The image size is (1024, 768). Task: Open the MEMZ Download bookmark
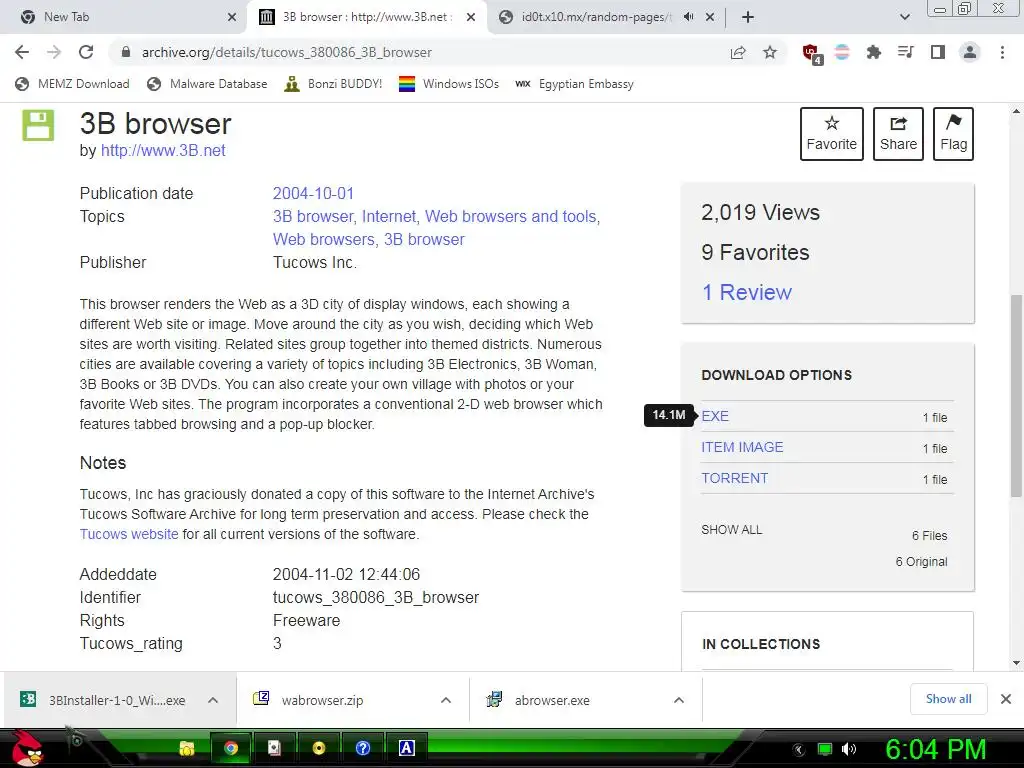tap(72, 84)
